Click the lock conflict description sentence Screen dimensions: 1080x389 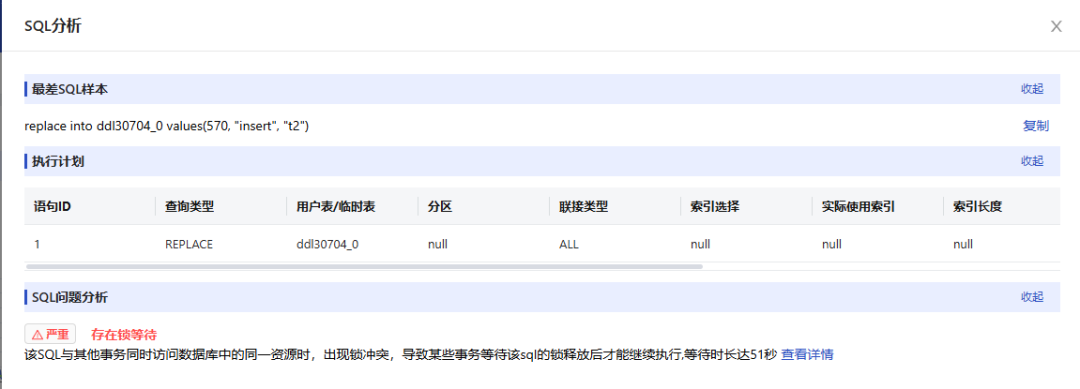point(401,355)
